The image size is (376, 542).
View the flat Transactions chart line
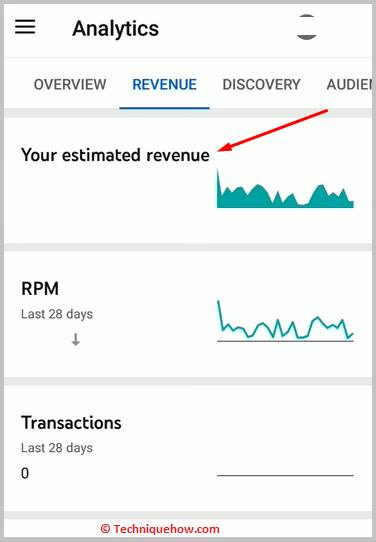pos(285,476)
